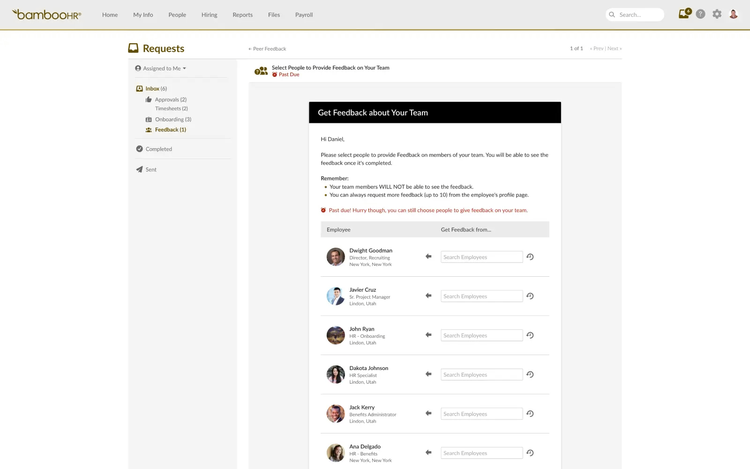Click the history icon in Javier Cruz's row
Viewport: 750px width, 469px height.
530,296
